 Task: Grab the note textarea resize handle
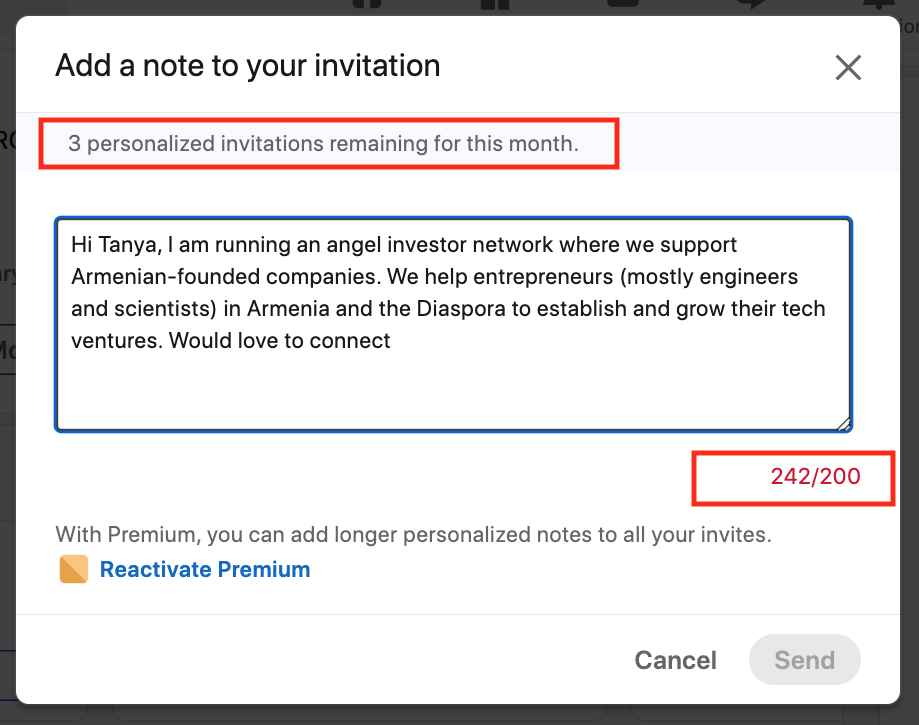(x=843, y=423)
